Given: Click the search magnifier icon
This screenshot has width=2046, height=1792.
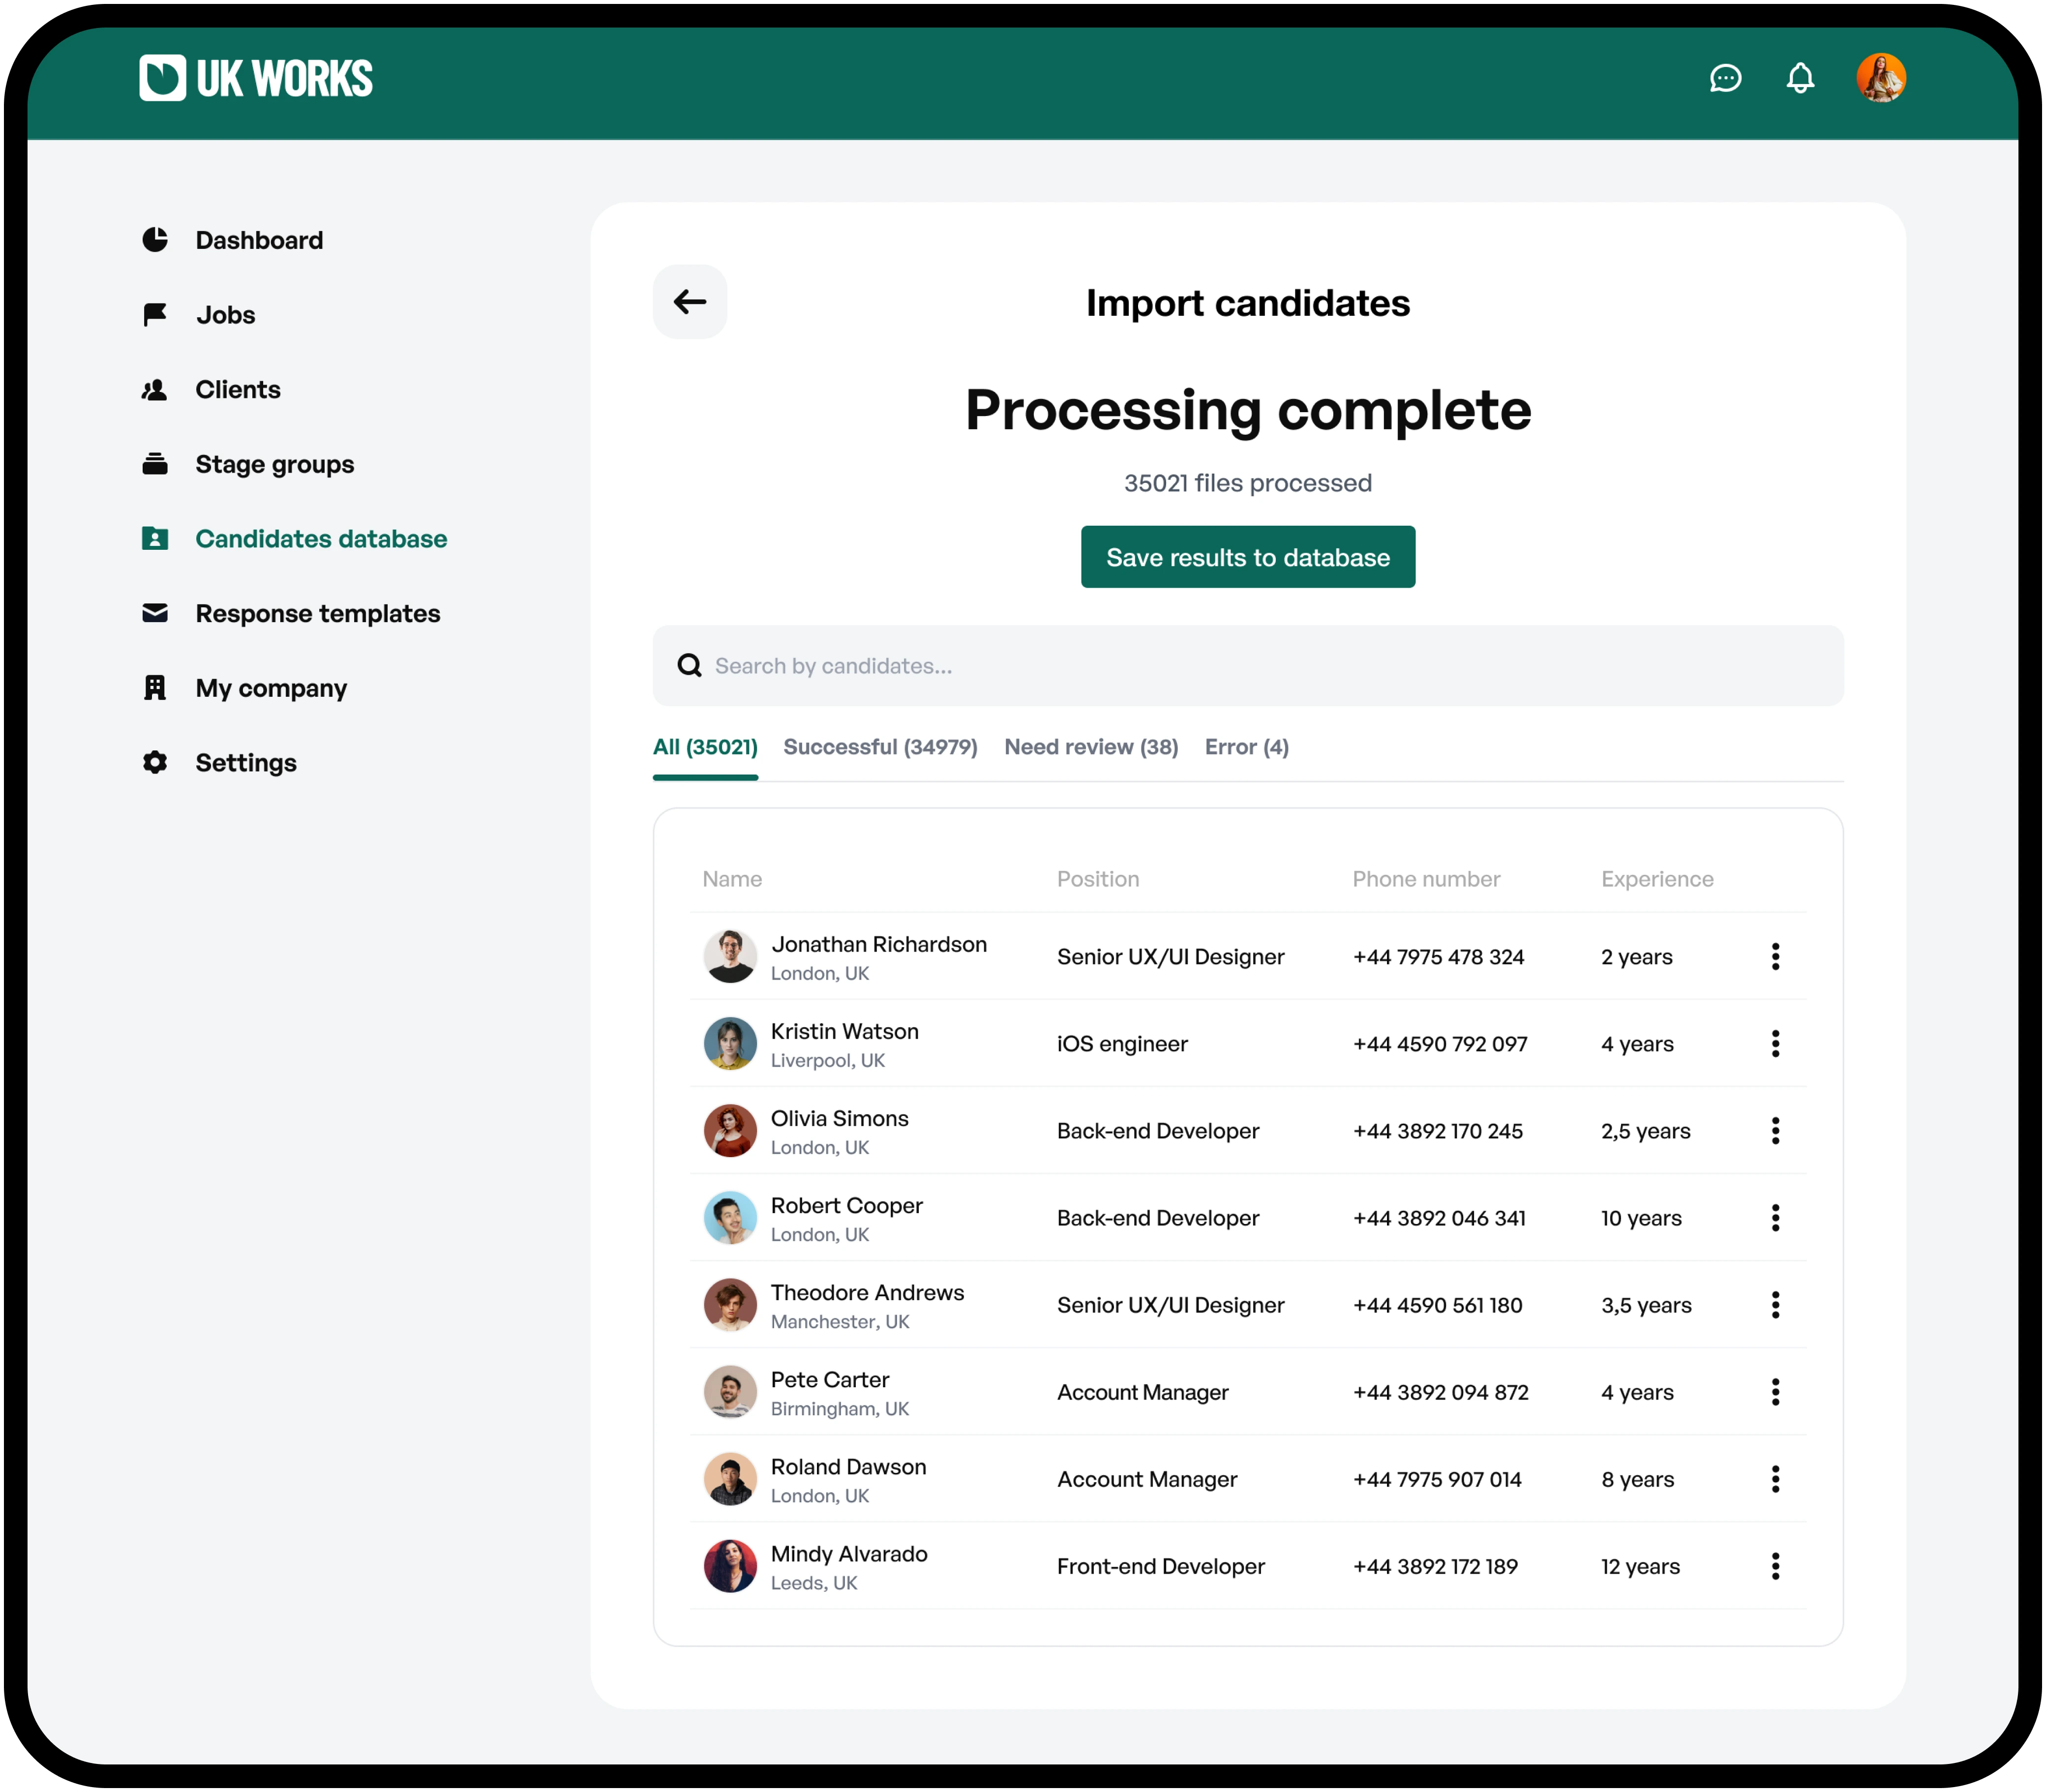Looking at the screenshot, I should pyautogui.click(x=689, y=666).
